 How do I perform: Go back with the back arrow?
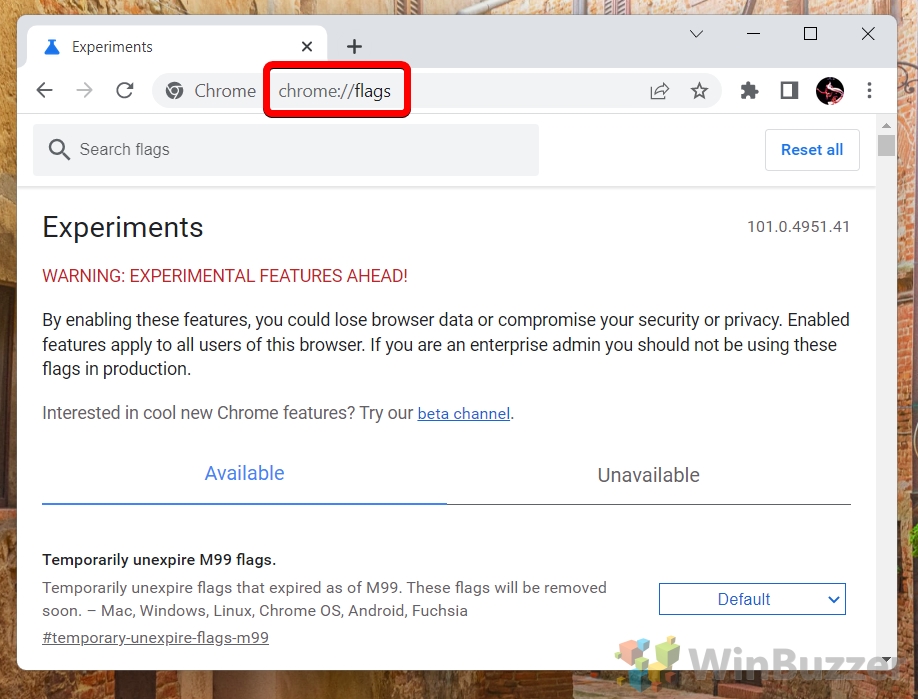44,90
